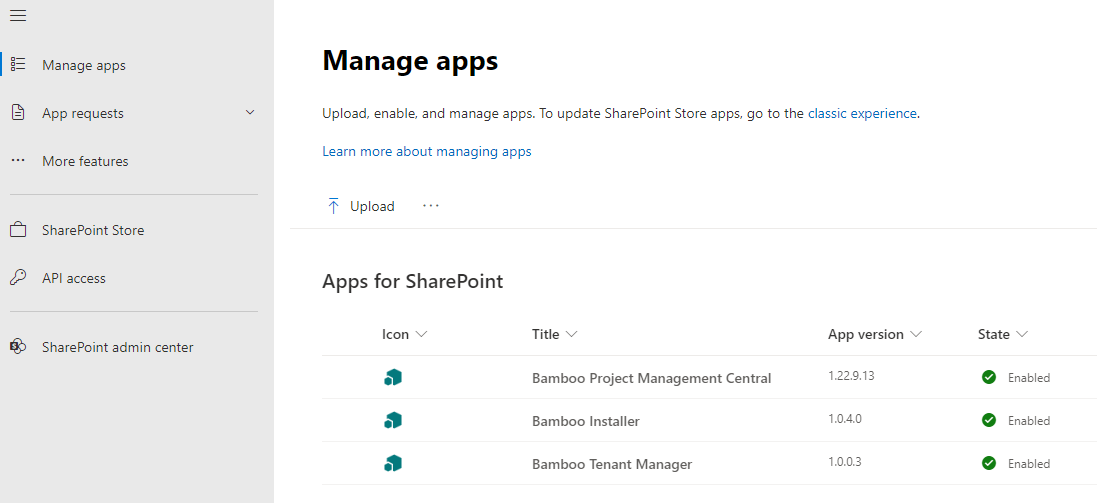Click the Upload button label
The height and width of the screenshot is (503, 1097).
click(372, 206)
